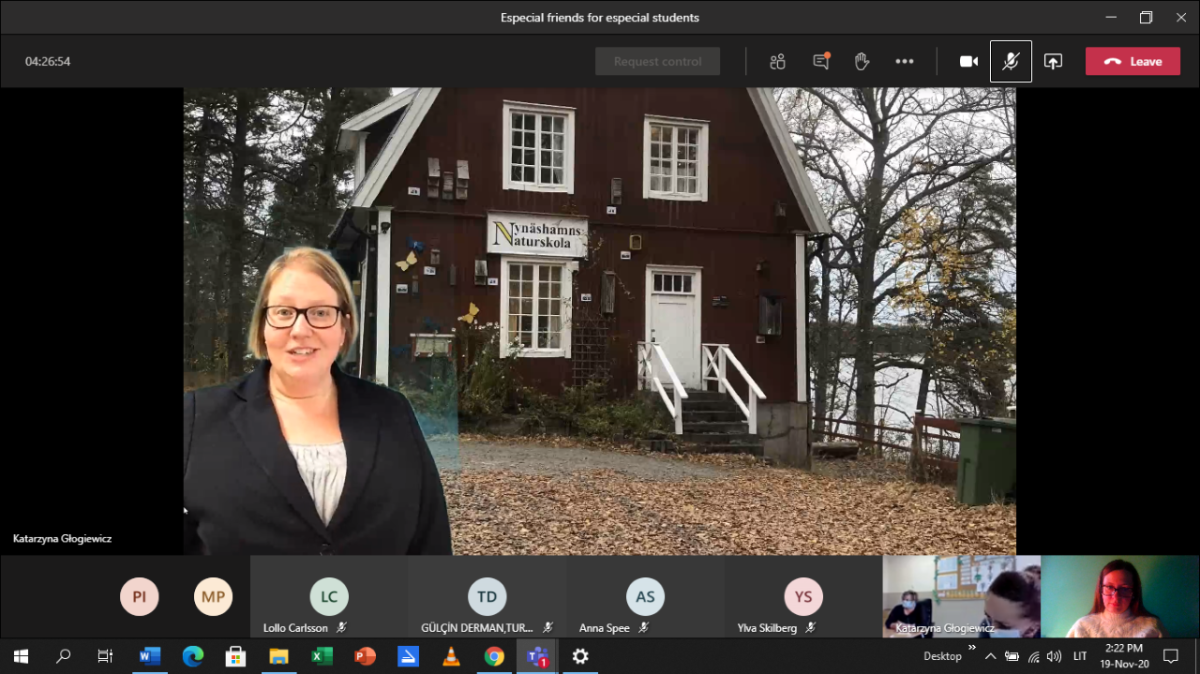Leave the meeting

click(x=1132, y=61)
